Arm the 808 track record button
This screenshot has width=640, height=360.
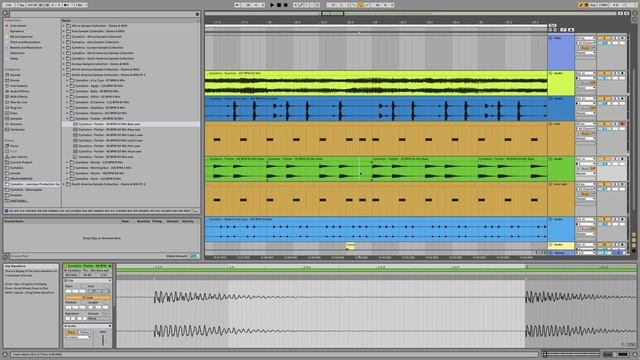tap(622, 124)
